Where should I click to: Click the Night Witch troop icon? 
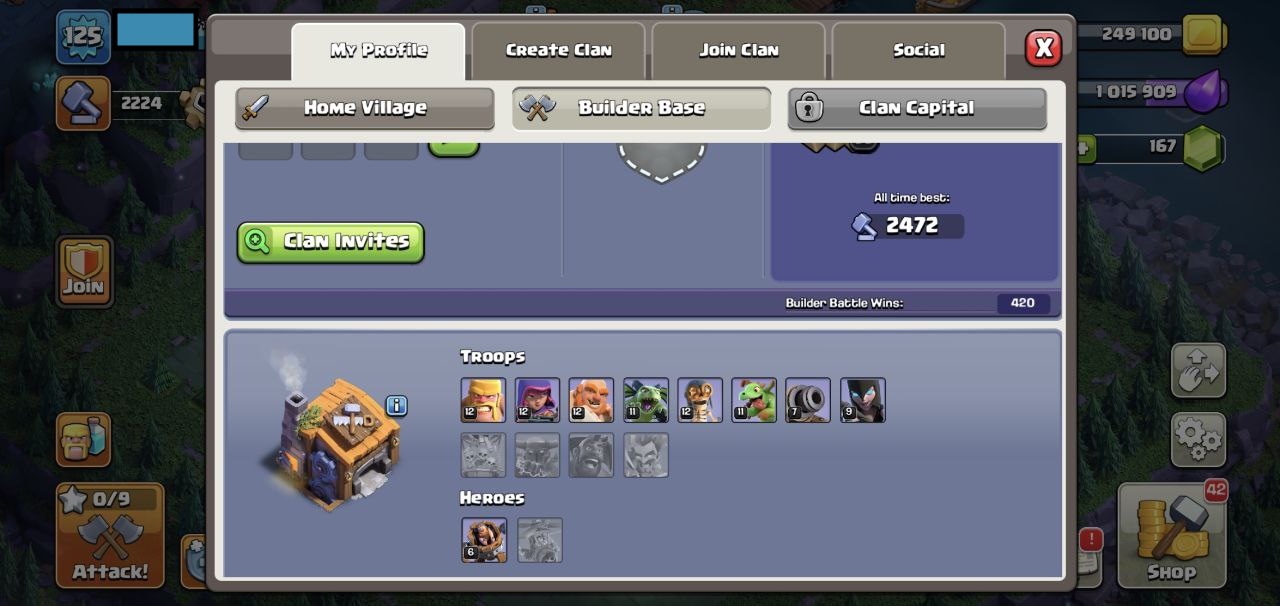pyautogui.click(x=862, y=400)
